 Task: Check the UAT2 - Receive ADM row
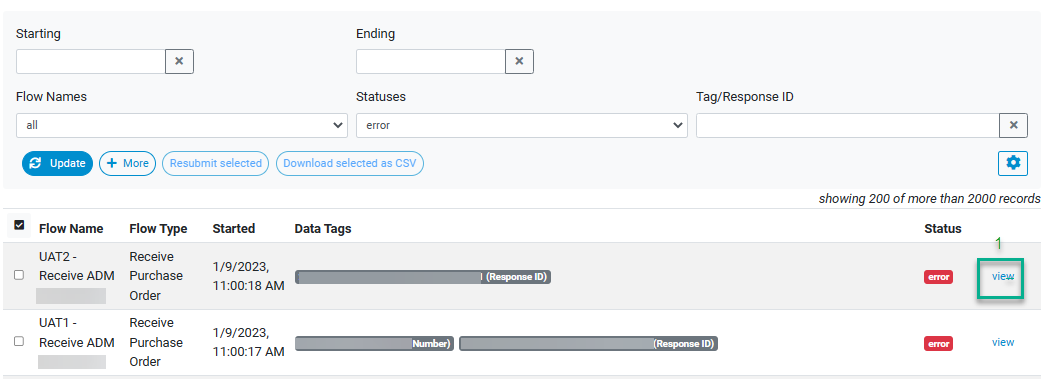19,275
